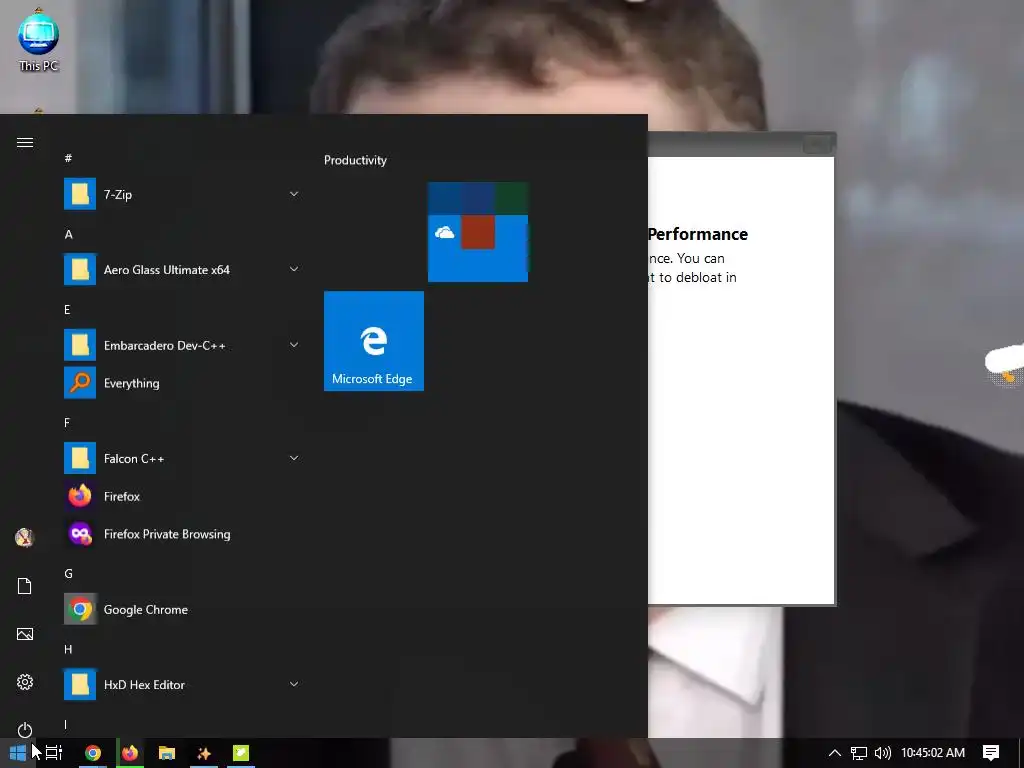Click the Performance heading in background window
The image size is (1024, 768).
[x=698, y=234]
